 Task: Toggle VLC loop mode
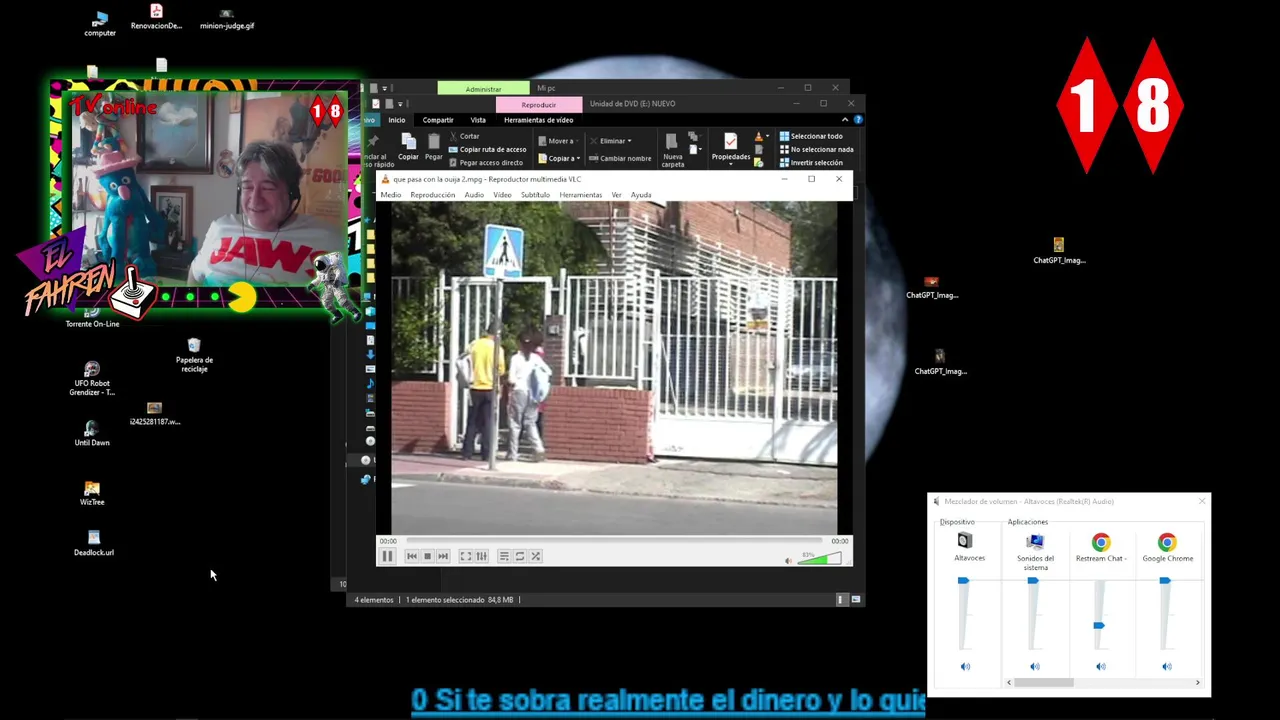tap(520, 556)
